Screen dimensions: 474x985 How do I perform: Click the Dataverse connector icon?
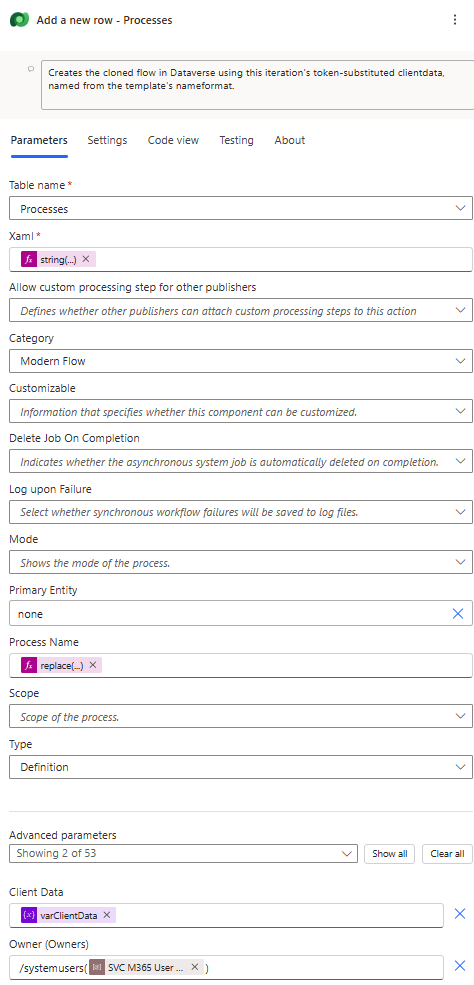(x=19, y=20)
